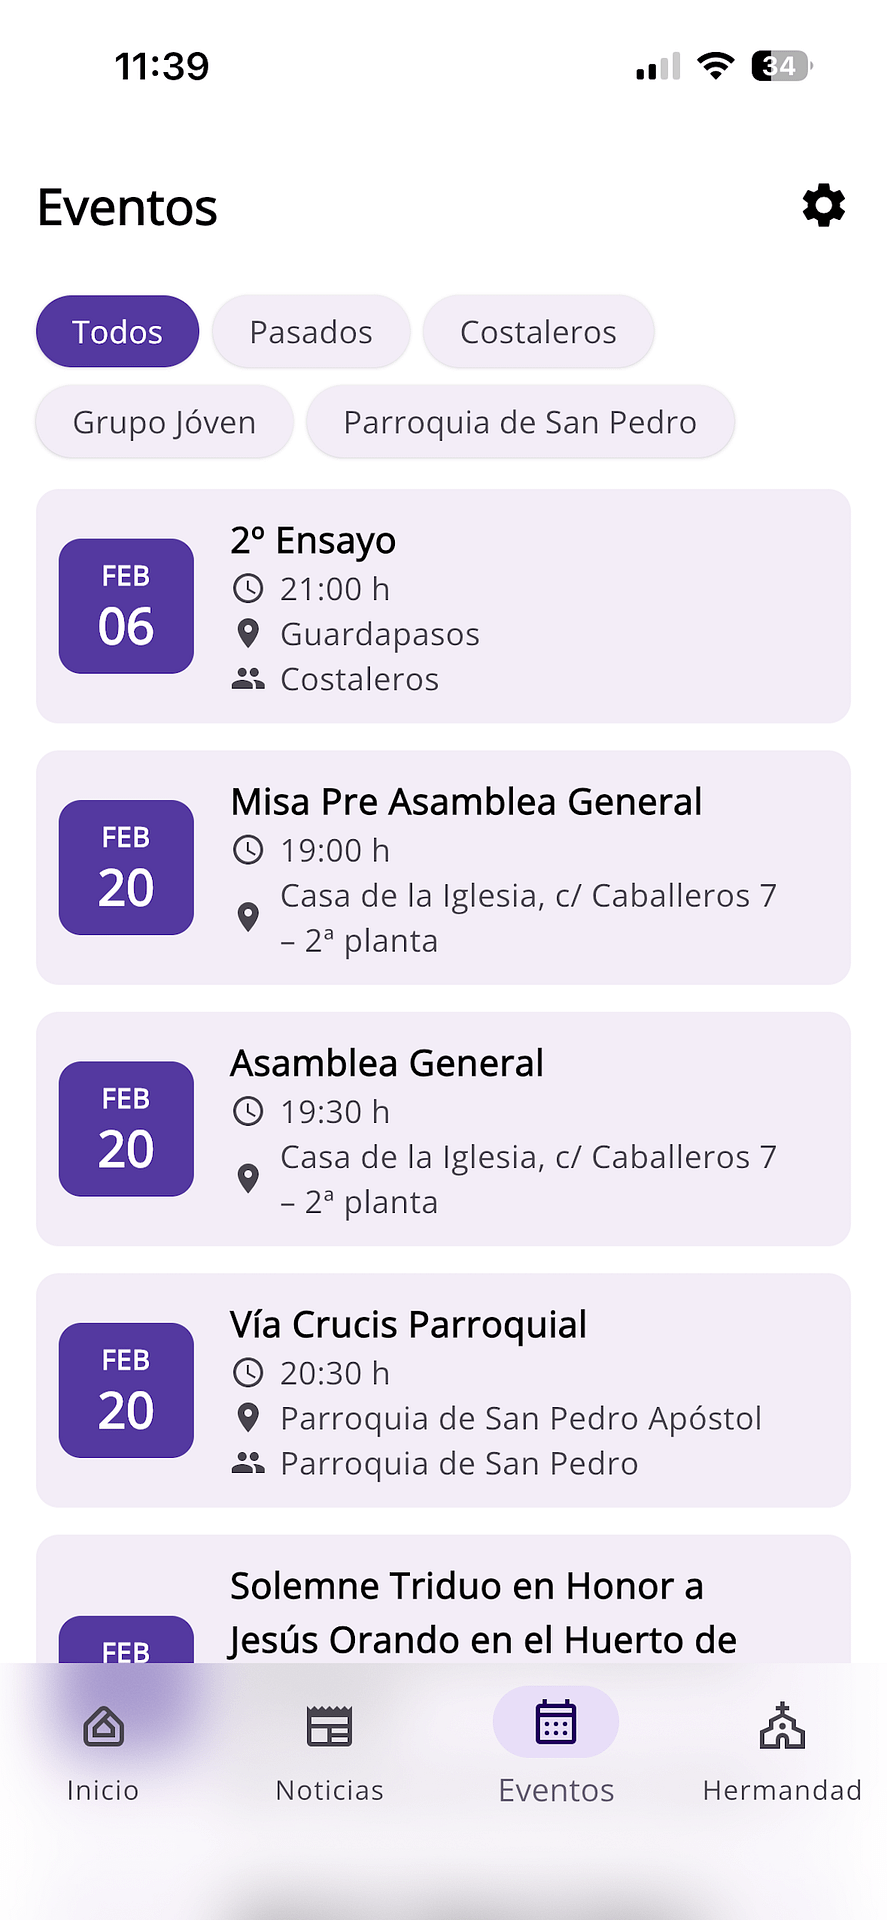Tap the FEB 06 date badge
The width and height of the screenshot is (887, 1920).
click(126, 606)
